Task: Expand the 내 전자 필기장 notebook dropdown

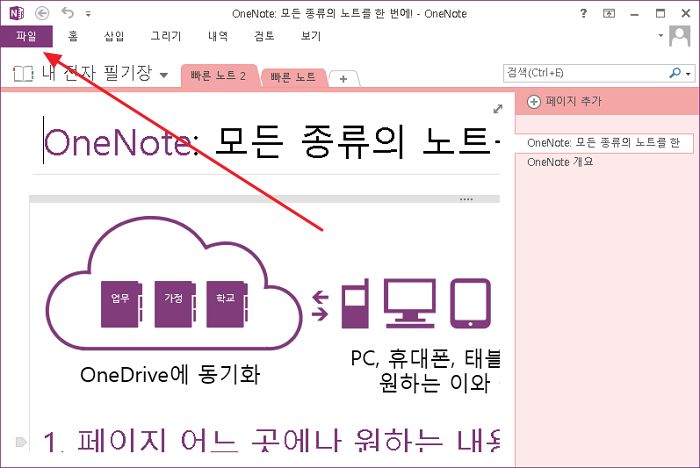Action: tap(164, 75)
